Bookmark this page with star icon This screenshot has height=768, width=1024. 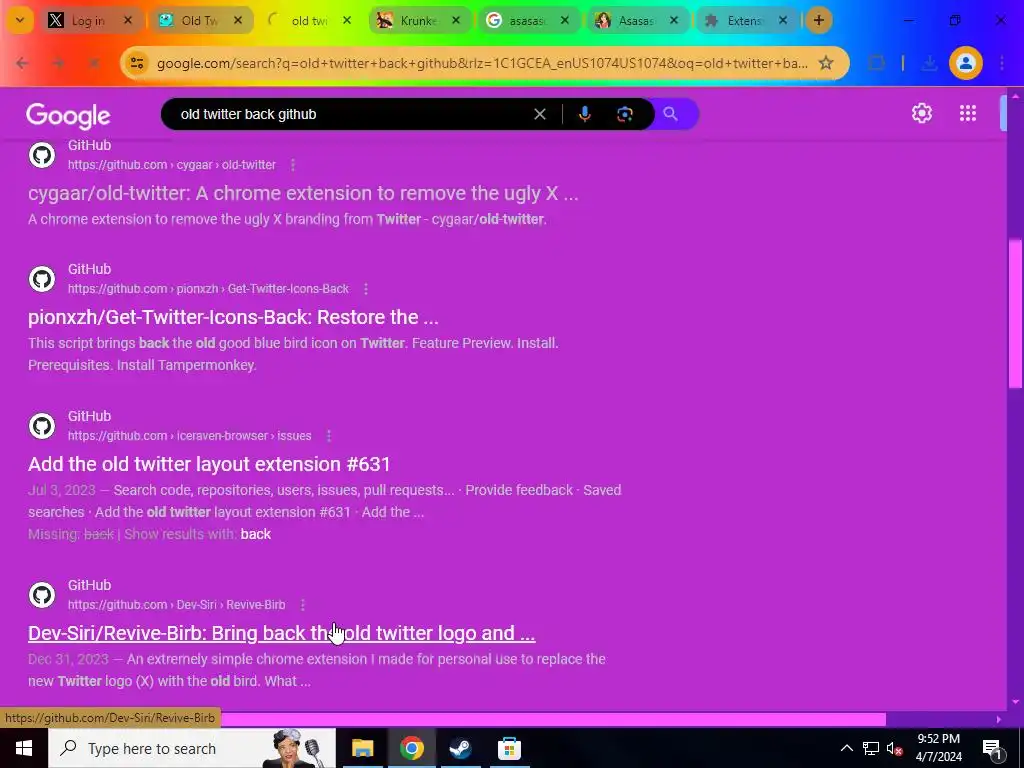pyautogui.click(x=826, y=63)
